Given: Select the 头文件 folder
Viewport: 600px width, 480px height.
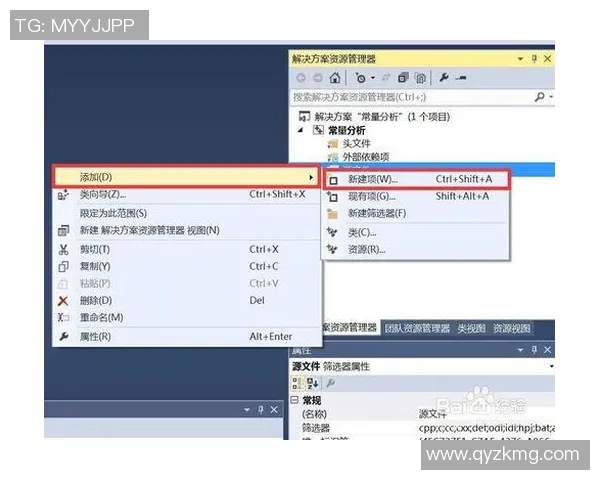Looking at the screenshot, I should (356, 144).
